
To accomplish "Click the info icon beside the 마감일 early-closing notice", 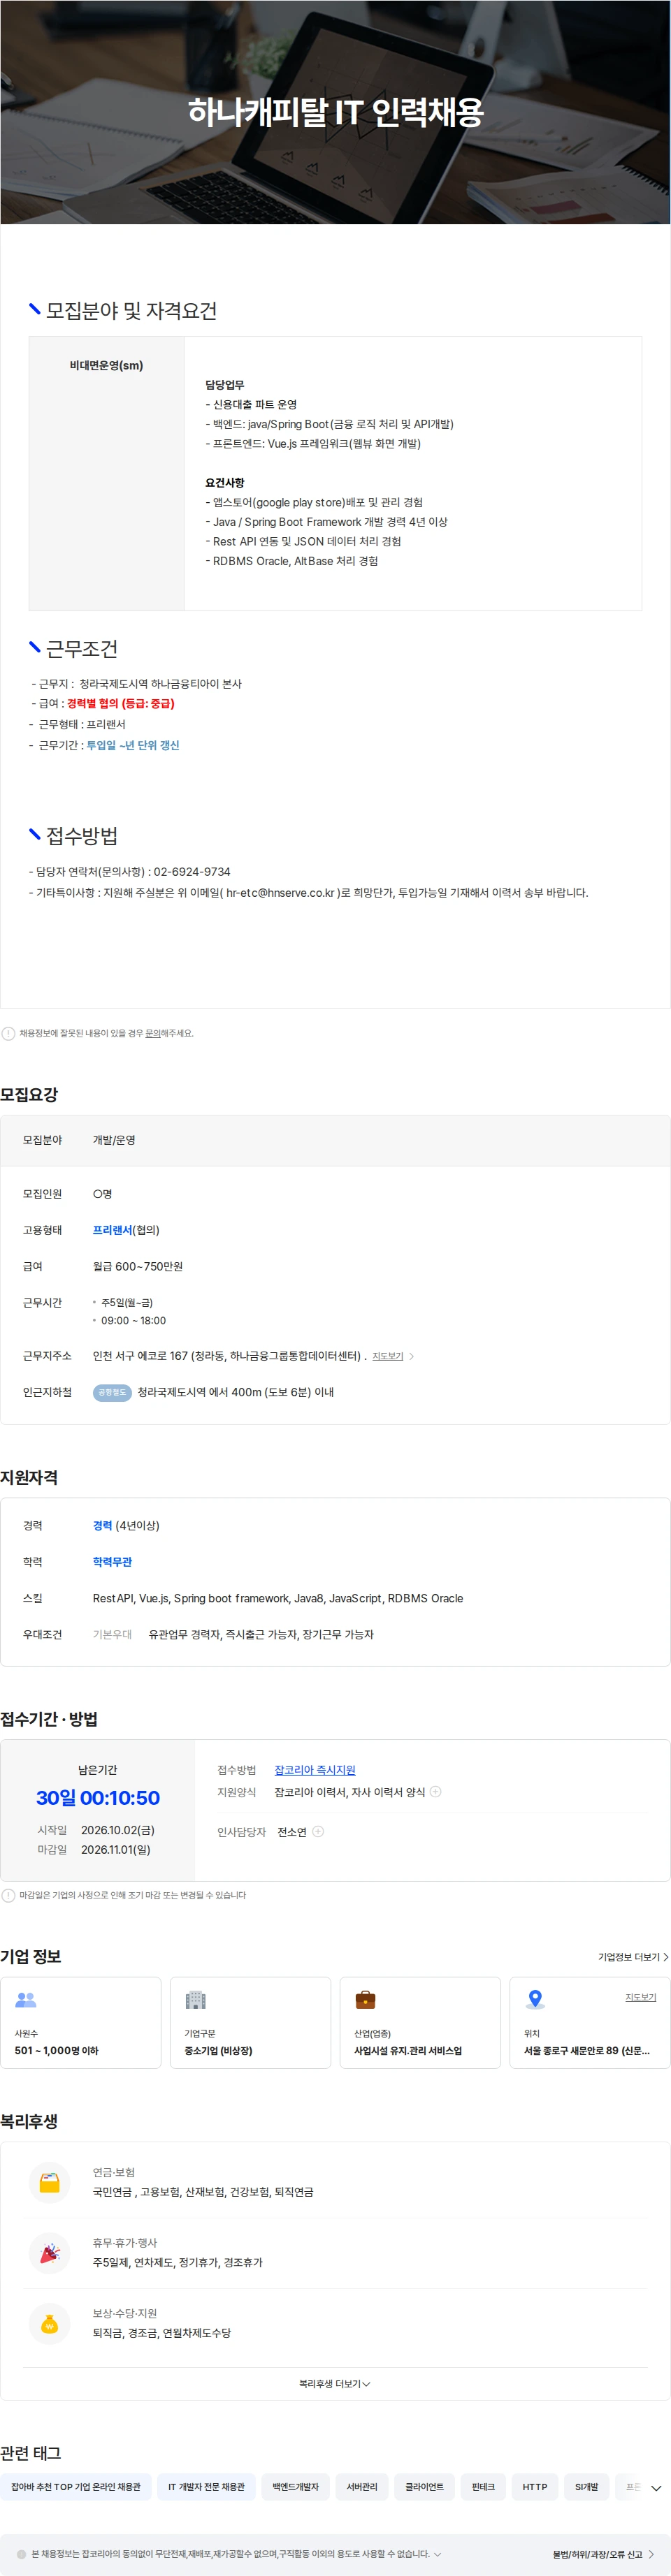I will pyautogui.click(x=9, y=1895).
